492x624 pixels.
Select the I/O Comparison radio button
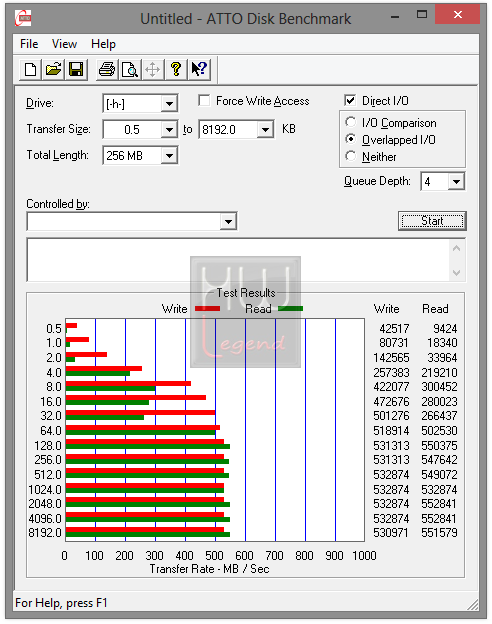tap(351, 122)
